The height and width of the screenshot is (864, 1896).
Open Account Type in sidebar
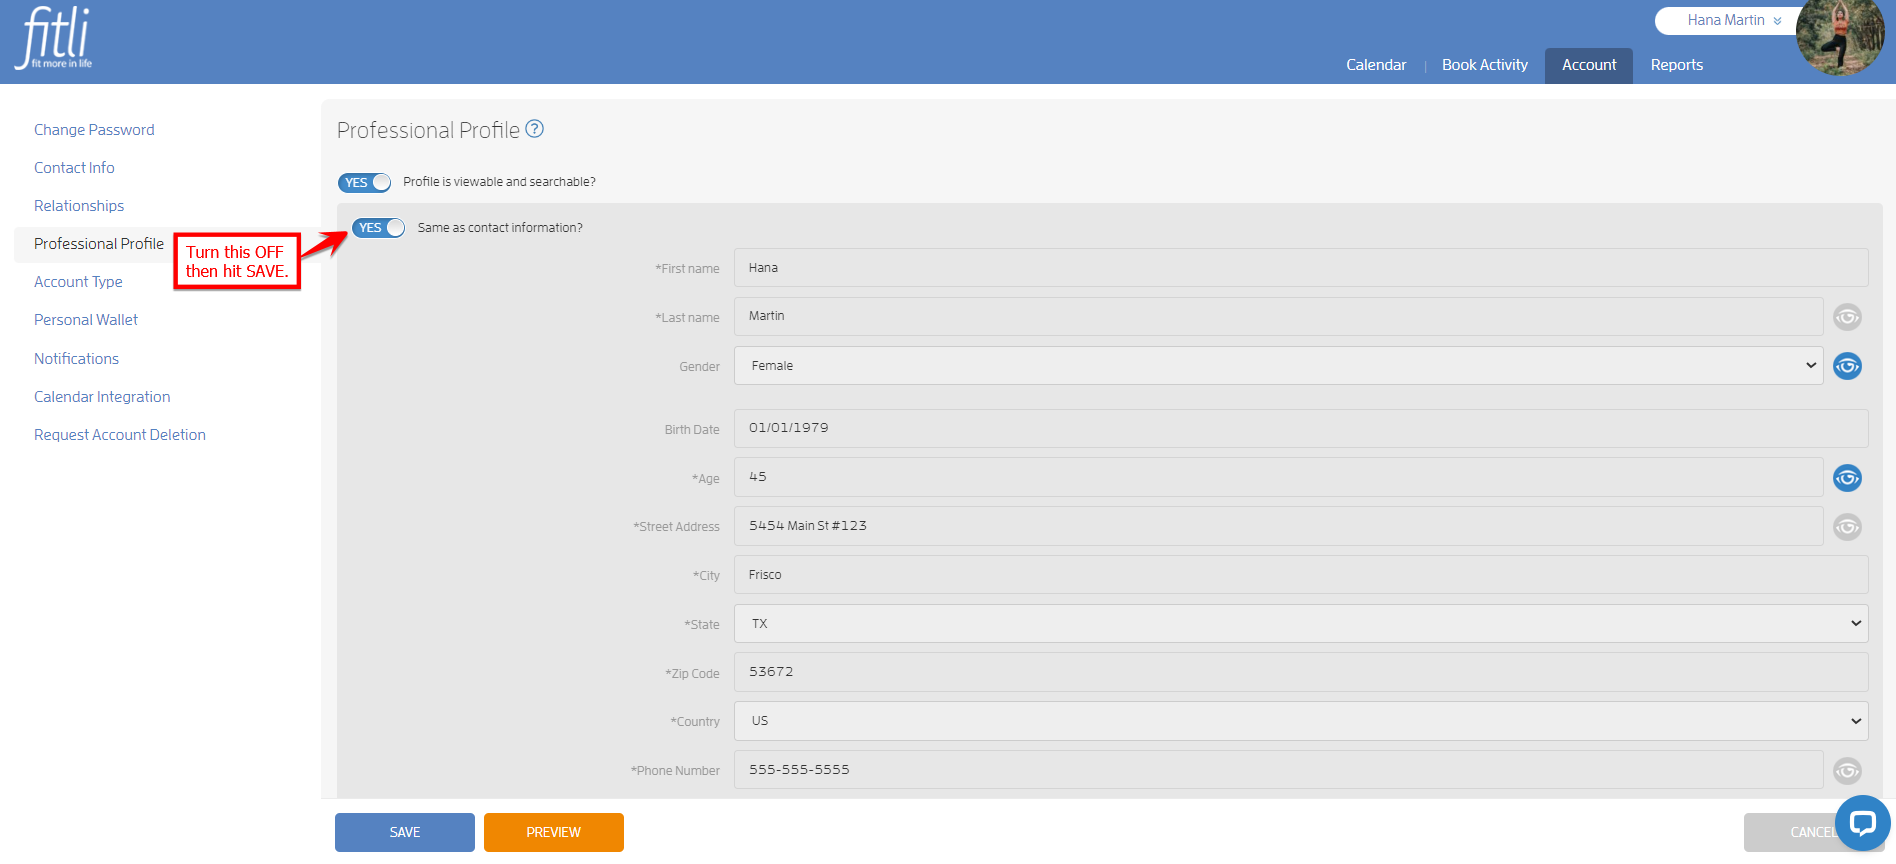[78, 282]
